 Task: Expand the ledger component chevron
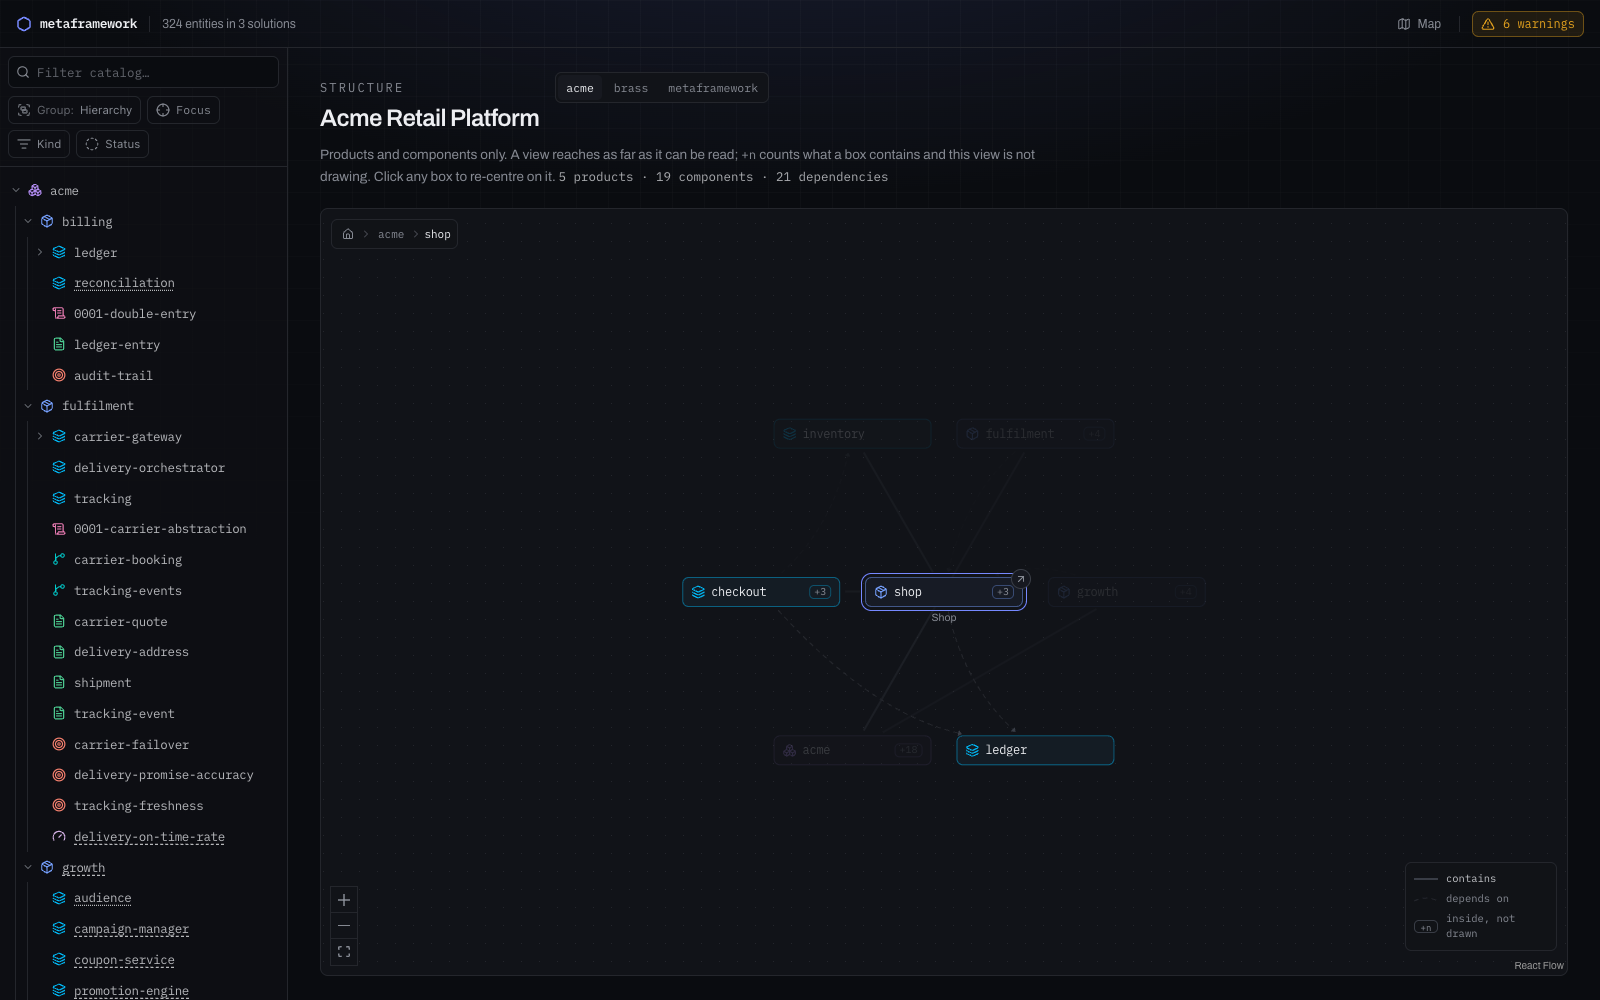[40, 252]
